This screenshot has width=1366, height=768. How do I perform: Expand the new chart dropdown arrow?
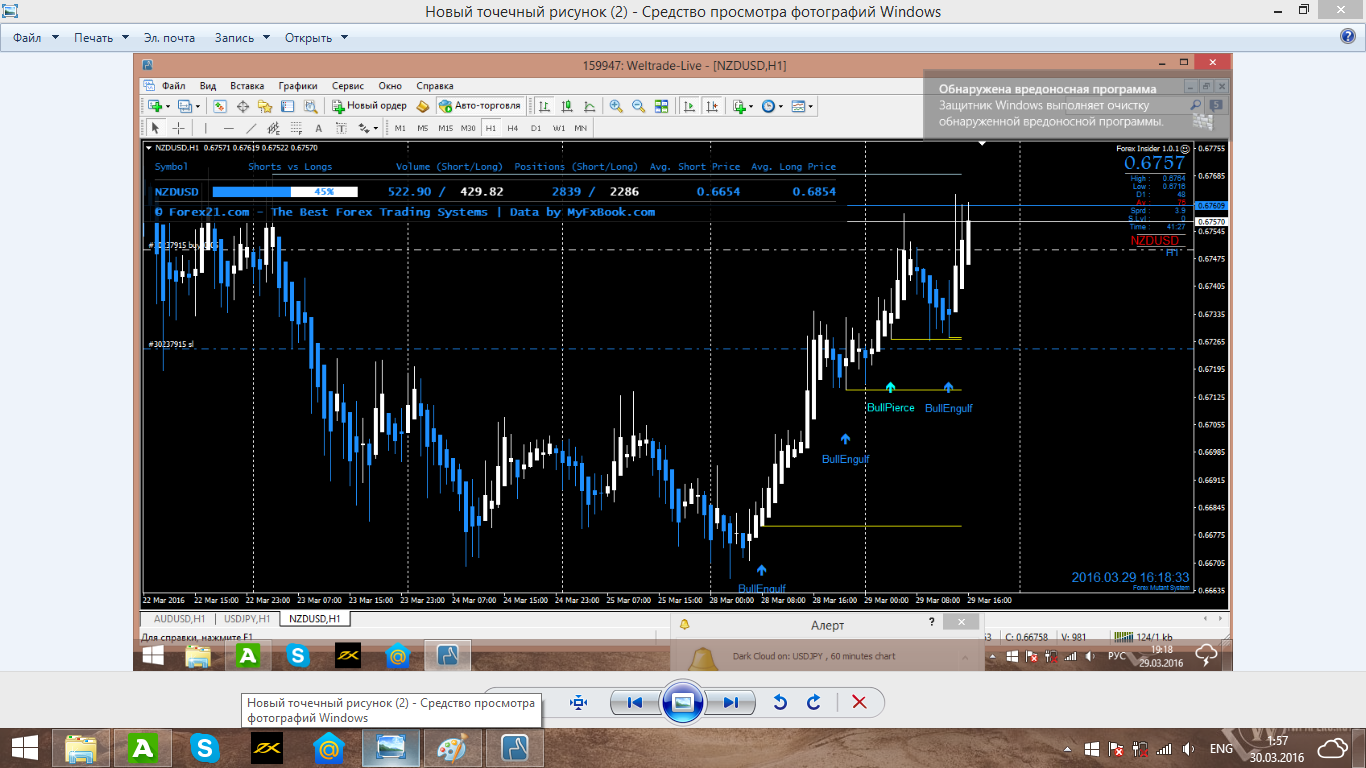pos(168,106)
